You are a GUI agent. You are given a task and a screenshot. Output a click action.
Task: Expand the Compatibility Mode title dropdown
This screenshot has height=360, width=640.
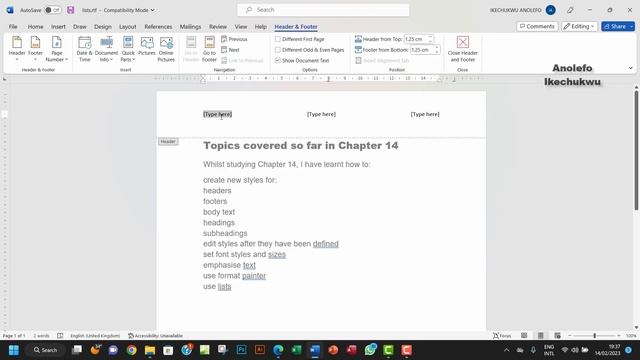click(x=152, y=10)
